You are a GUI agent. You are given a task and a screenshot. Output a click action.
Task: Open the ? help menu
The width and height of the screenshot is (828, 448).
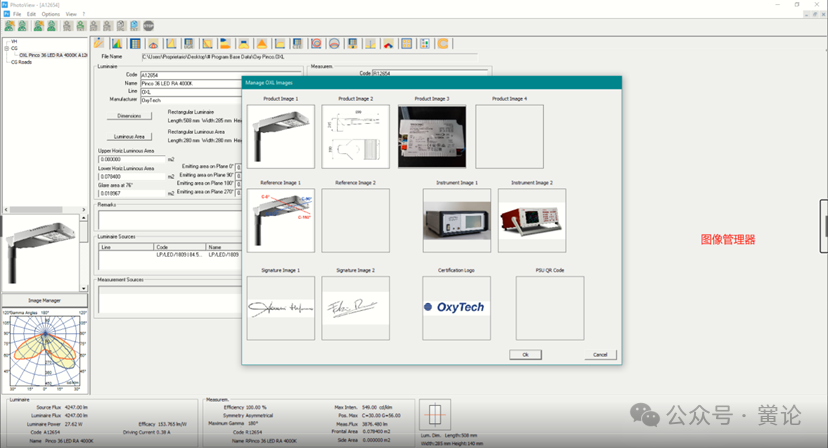point(83,14)
